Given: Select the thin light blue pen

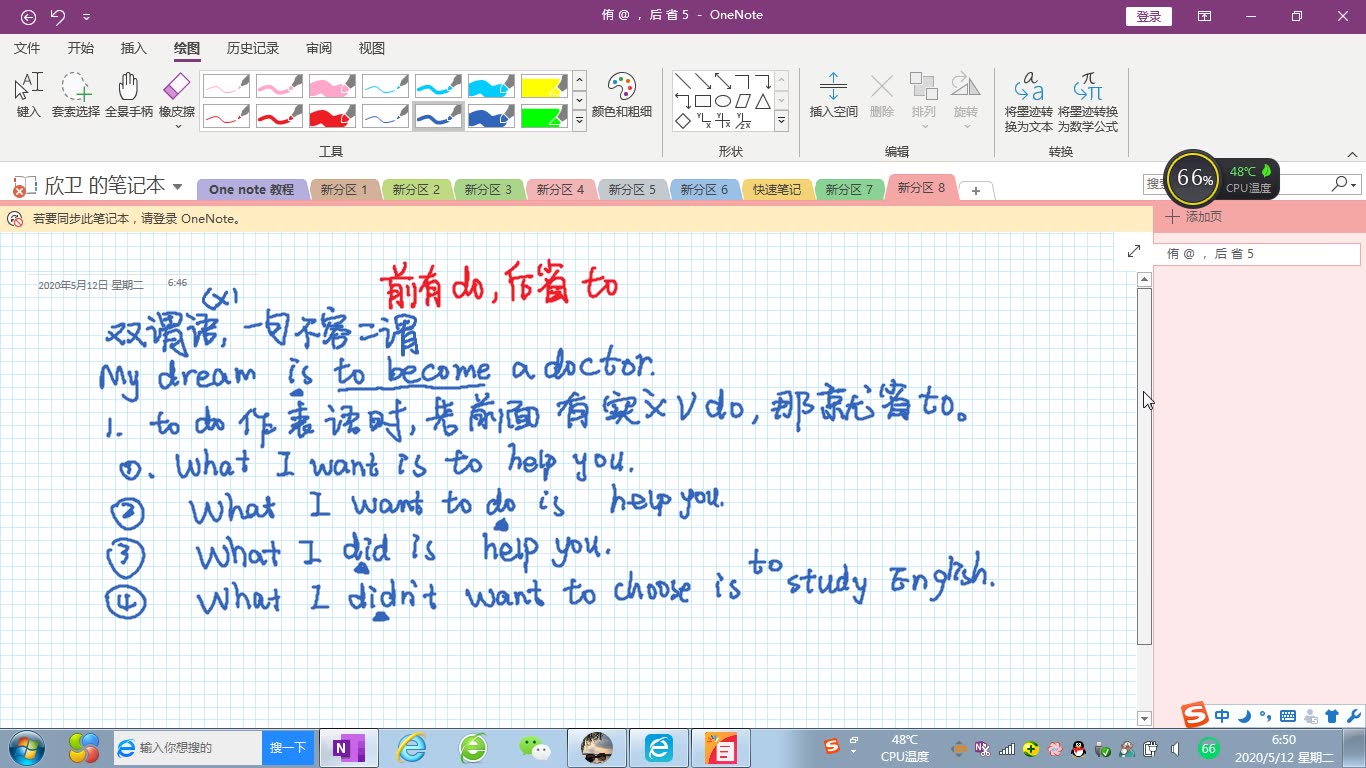Looking at the screenshot, I should (x=385, y=85).
